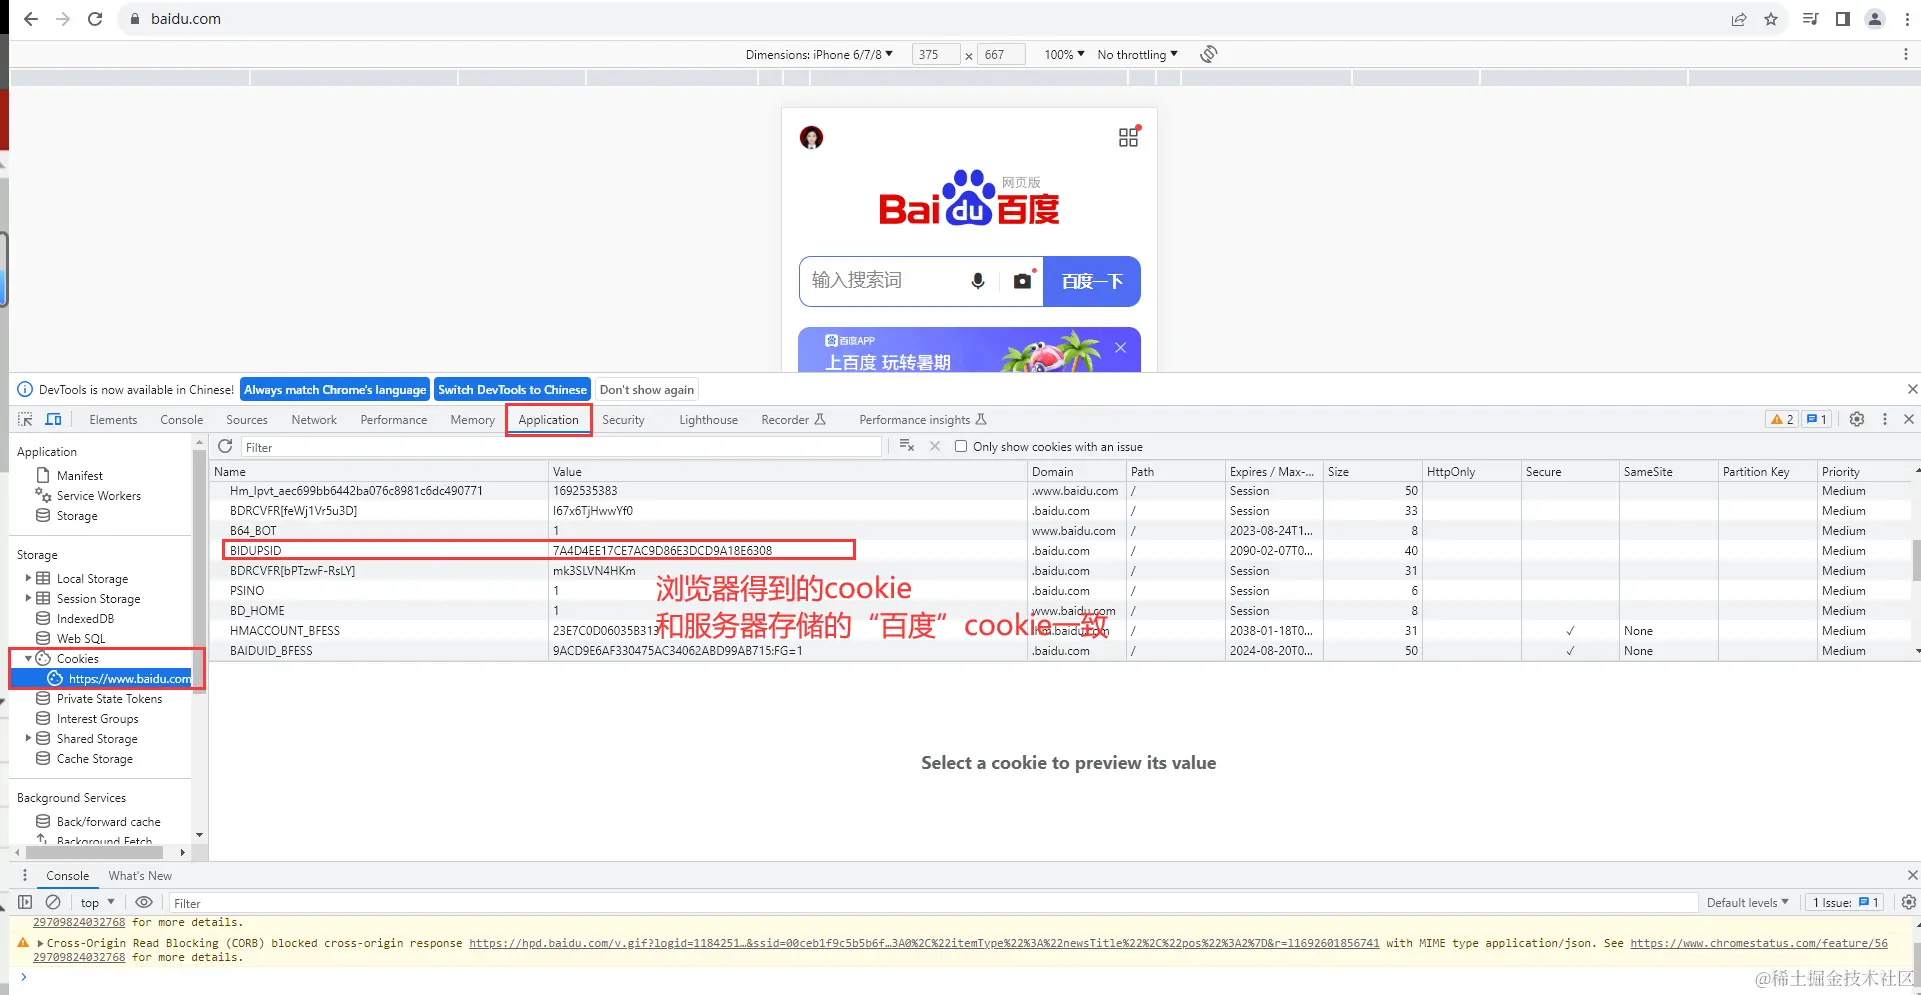The height and width of the screenshot is (995, 1921).
Task: Open Baidu grid menu icon
Action: coord(1129,137)
